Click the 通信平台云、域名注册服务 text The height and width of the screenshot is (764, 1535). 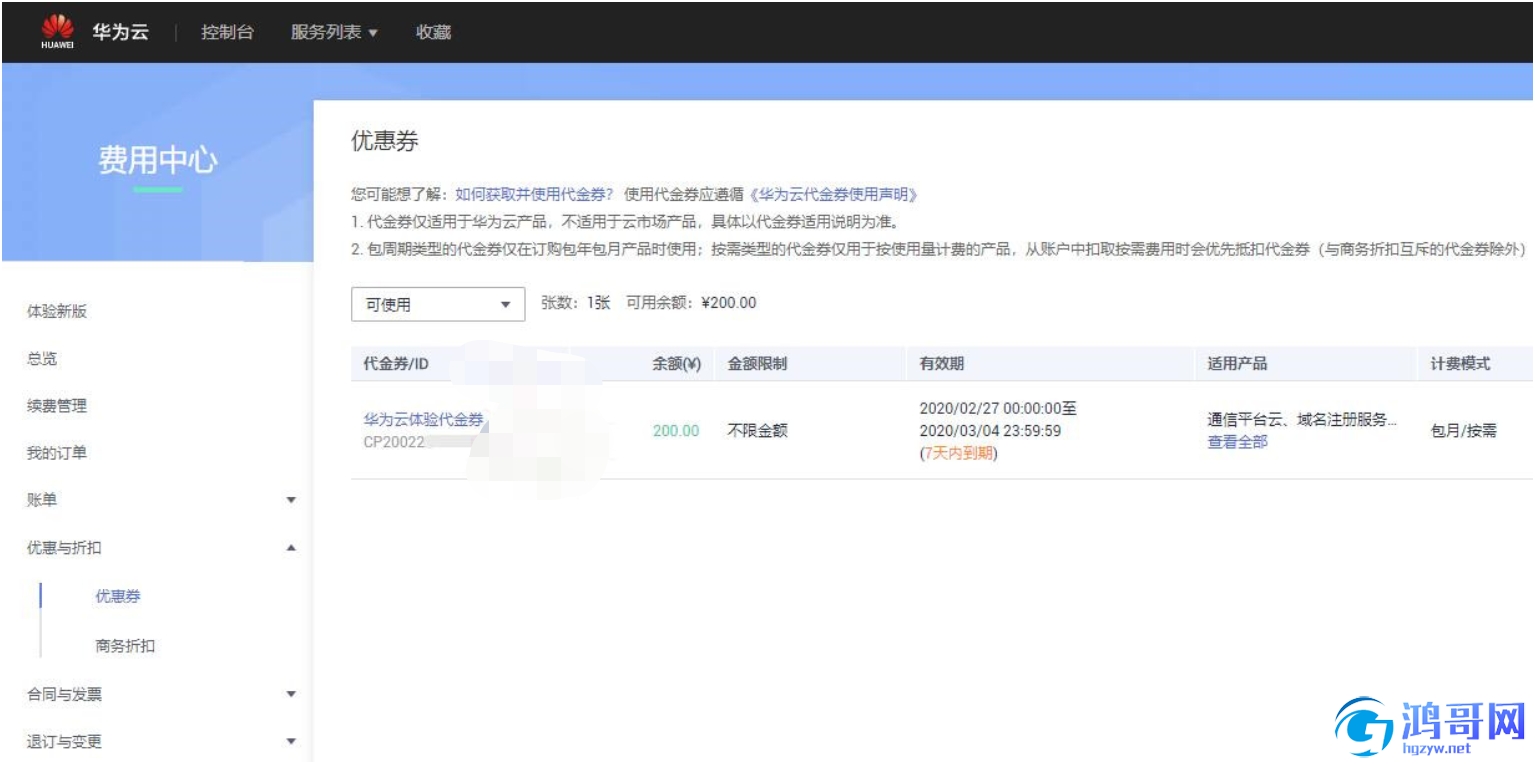tap(1302, 420)
